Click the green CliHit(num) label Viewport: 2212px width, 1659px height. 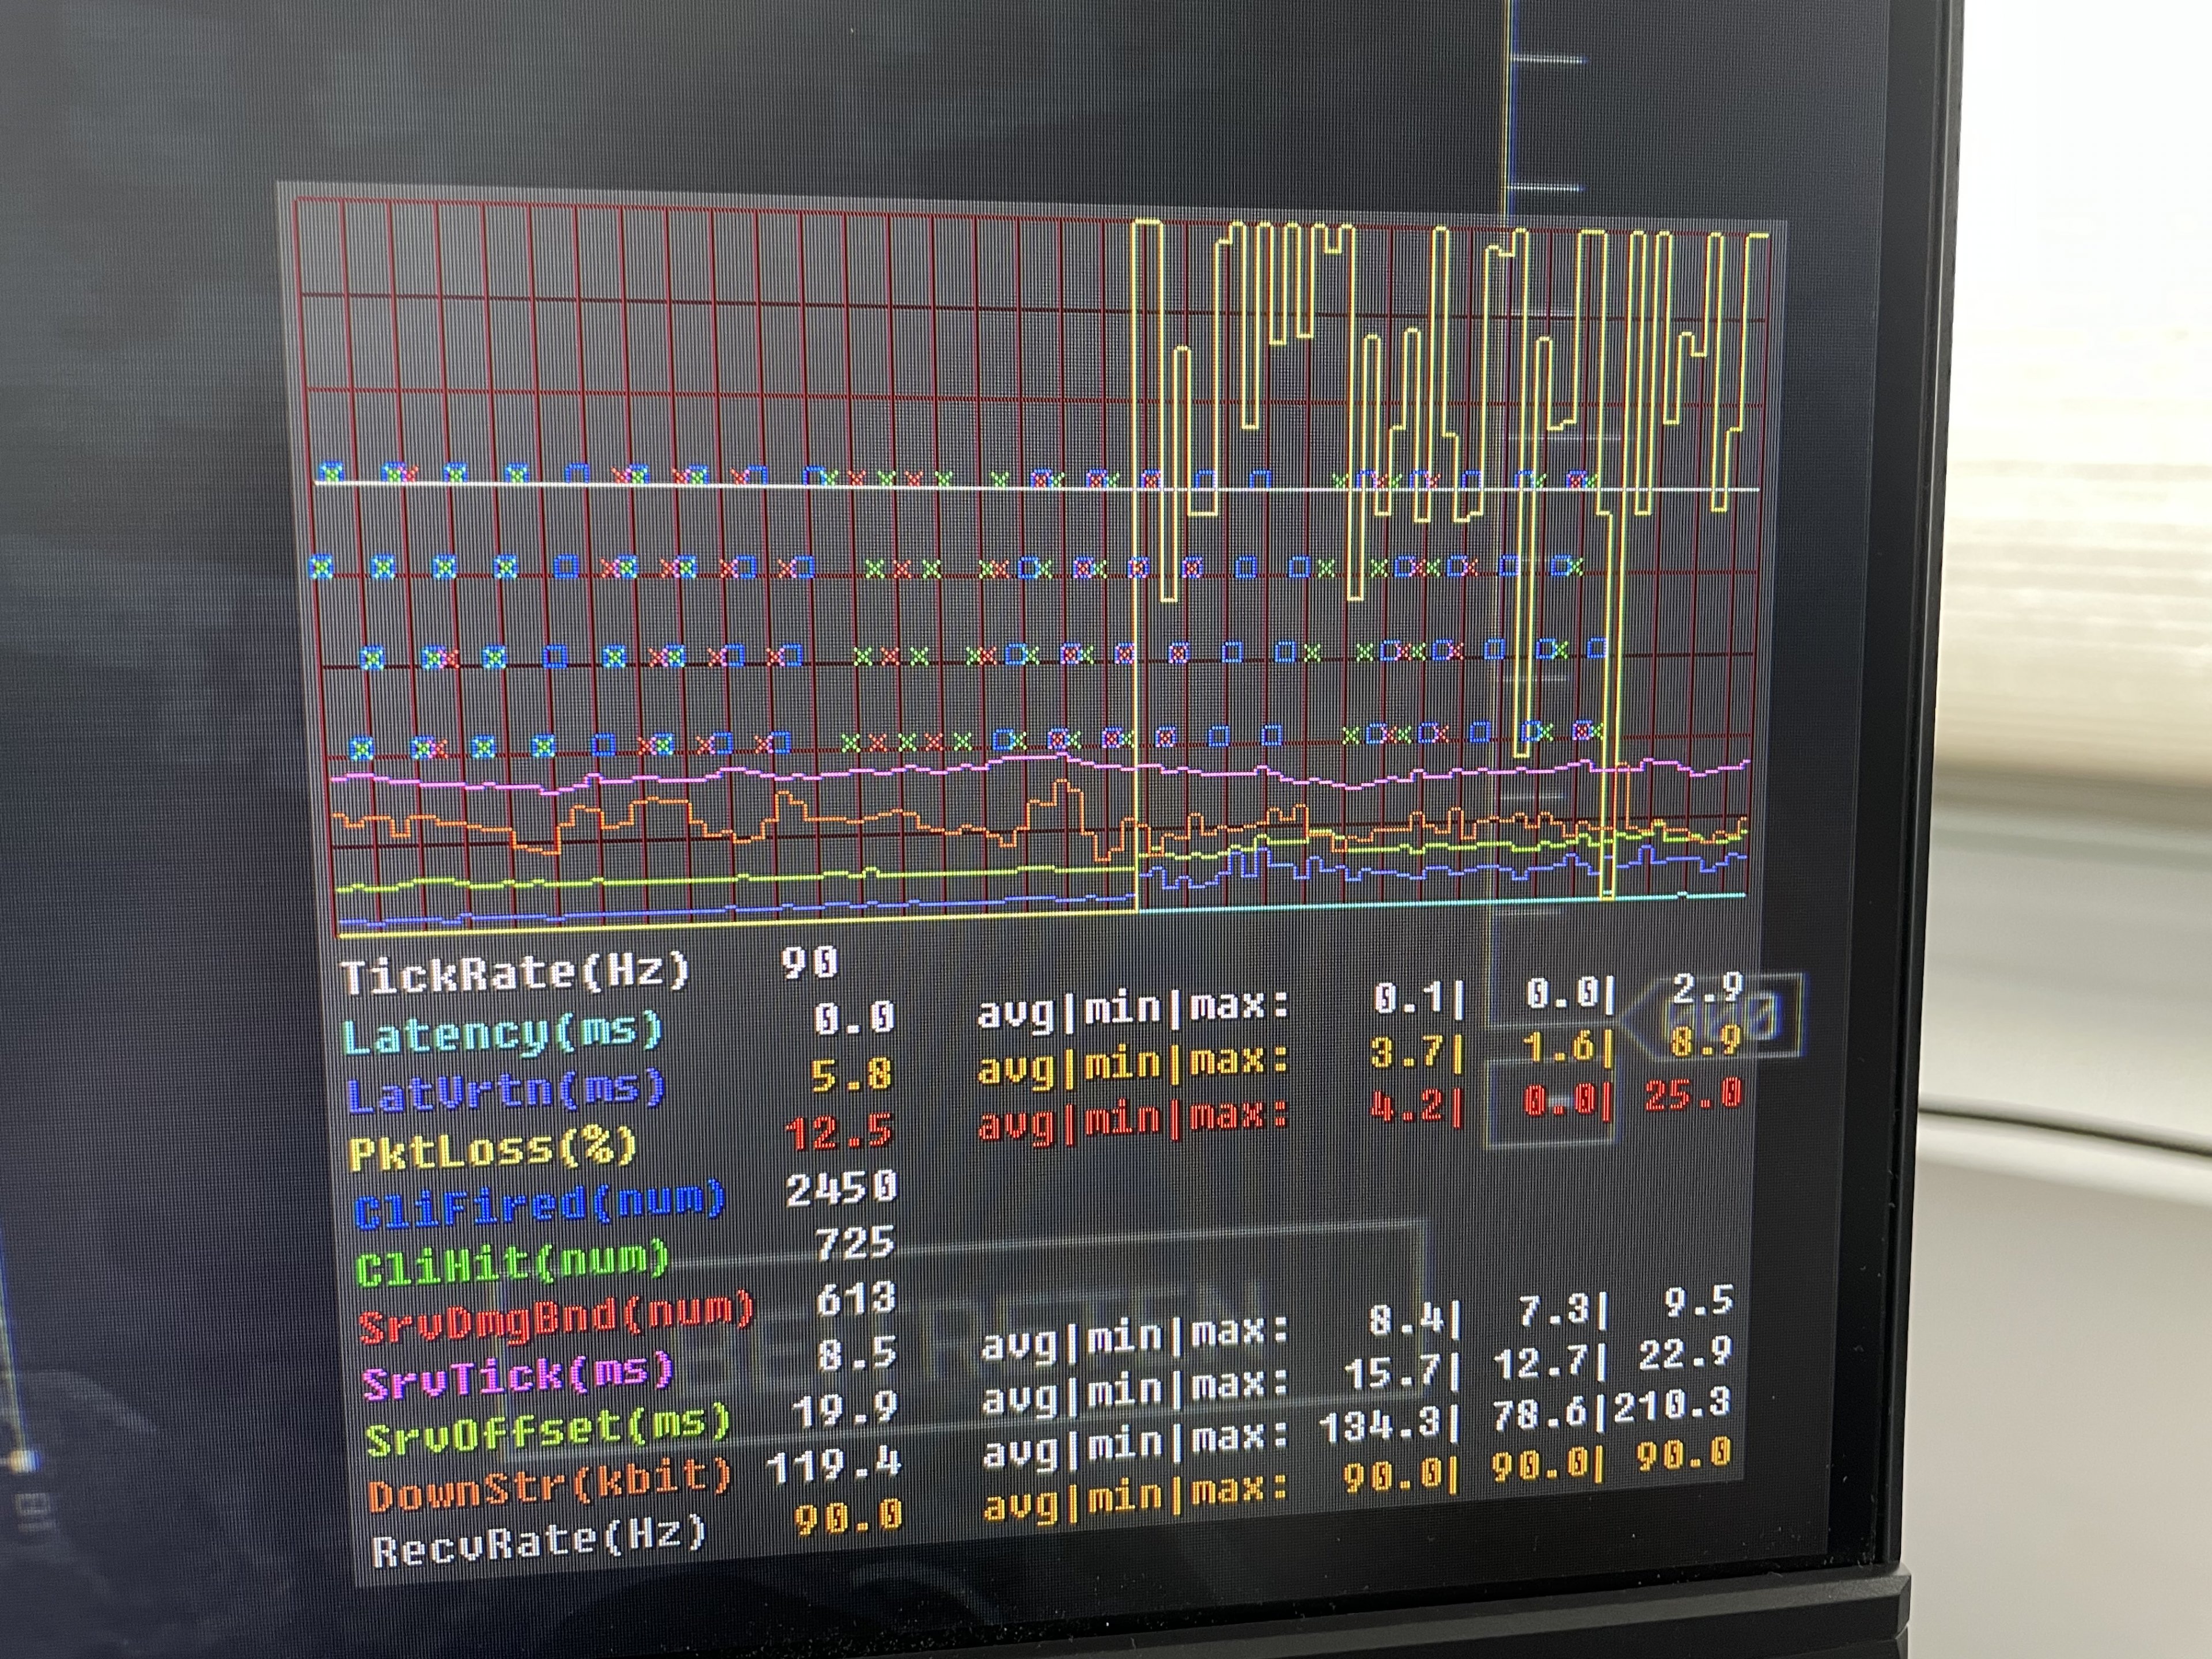tap(512, 1264)
